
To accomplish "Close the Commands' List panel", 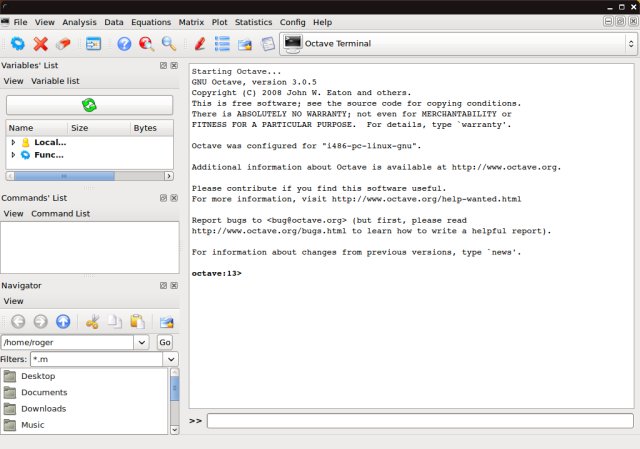I will (174, 198).
